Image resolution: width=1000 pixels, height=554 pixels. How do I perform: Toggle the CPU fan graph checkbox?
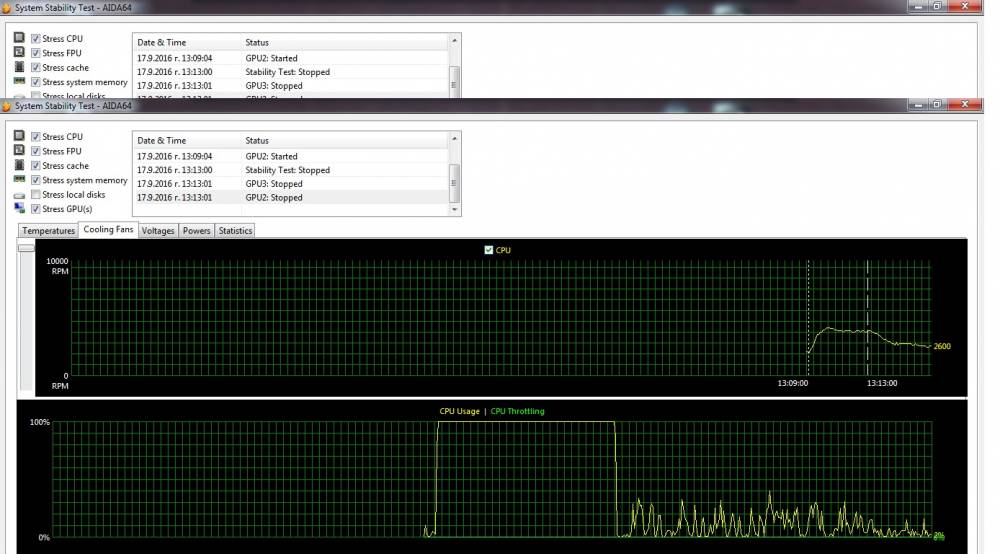(x=489, y=250)
